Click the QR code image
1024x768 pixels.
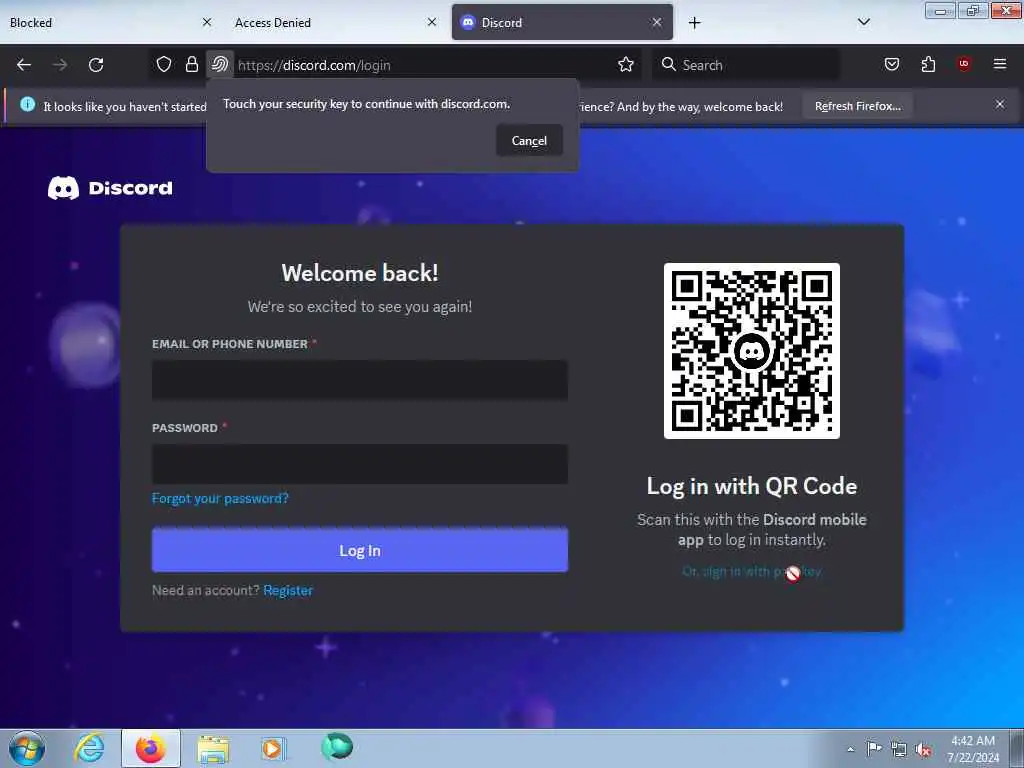tap(752, 351)
